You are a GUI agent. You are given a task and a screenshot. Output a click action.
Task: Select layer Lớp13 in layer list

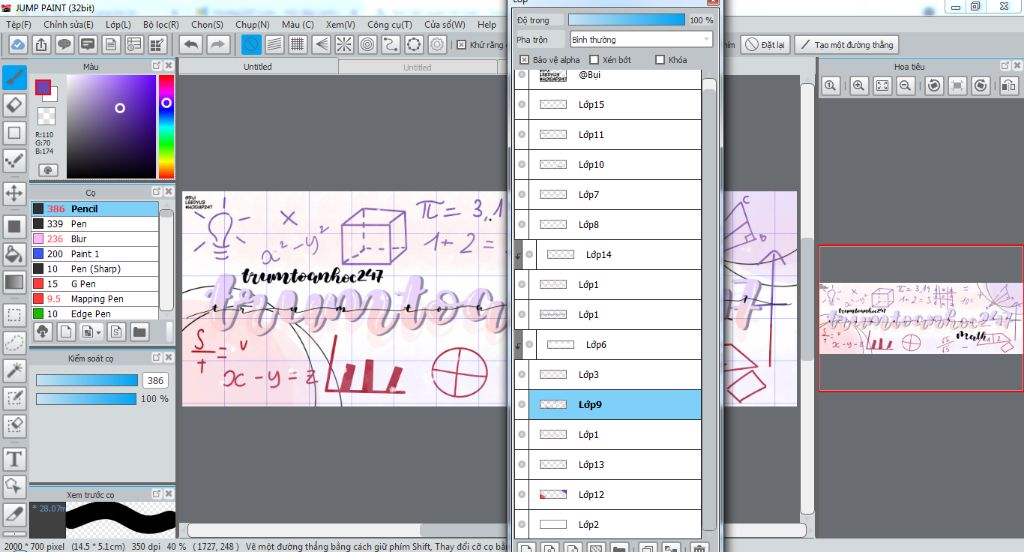615,464
